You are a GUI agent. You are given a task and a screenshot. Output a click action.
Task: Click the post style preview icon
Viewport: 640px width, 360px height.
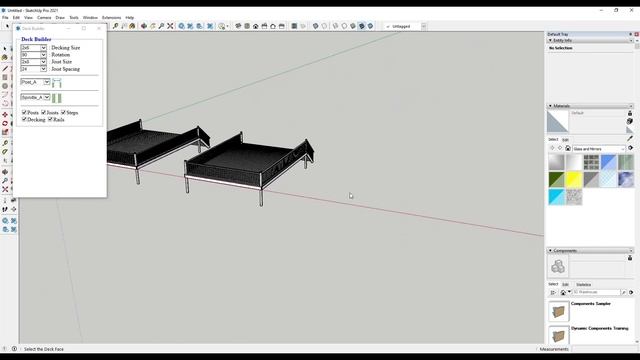pyautogui.click(x=57, y=83)
